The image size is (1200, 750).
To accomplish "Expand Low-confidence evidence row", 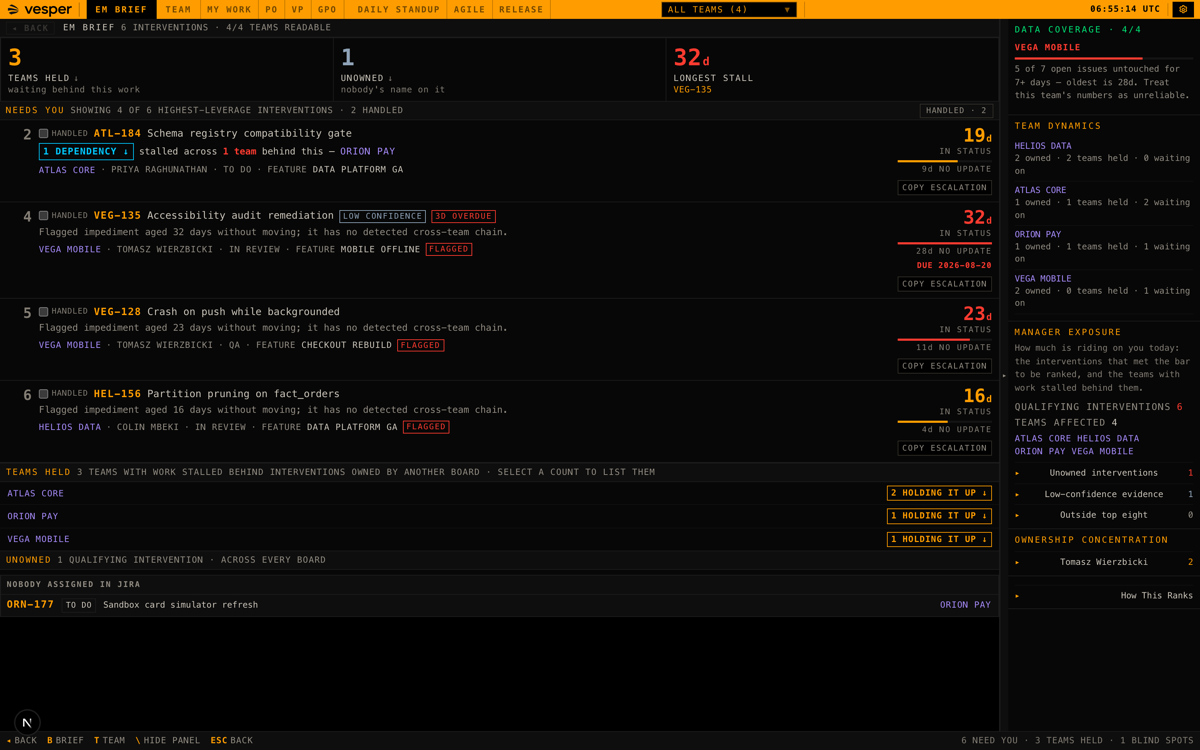I will (1104, 494).
